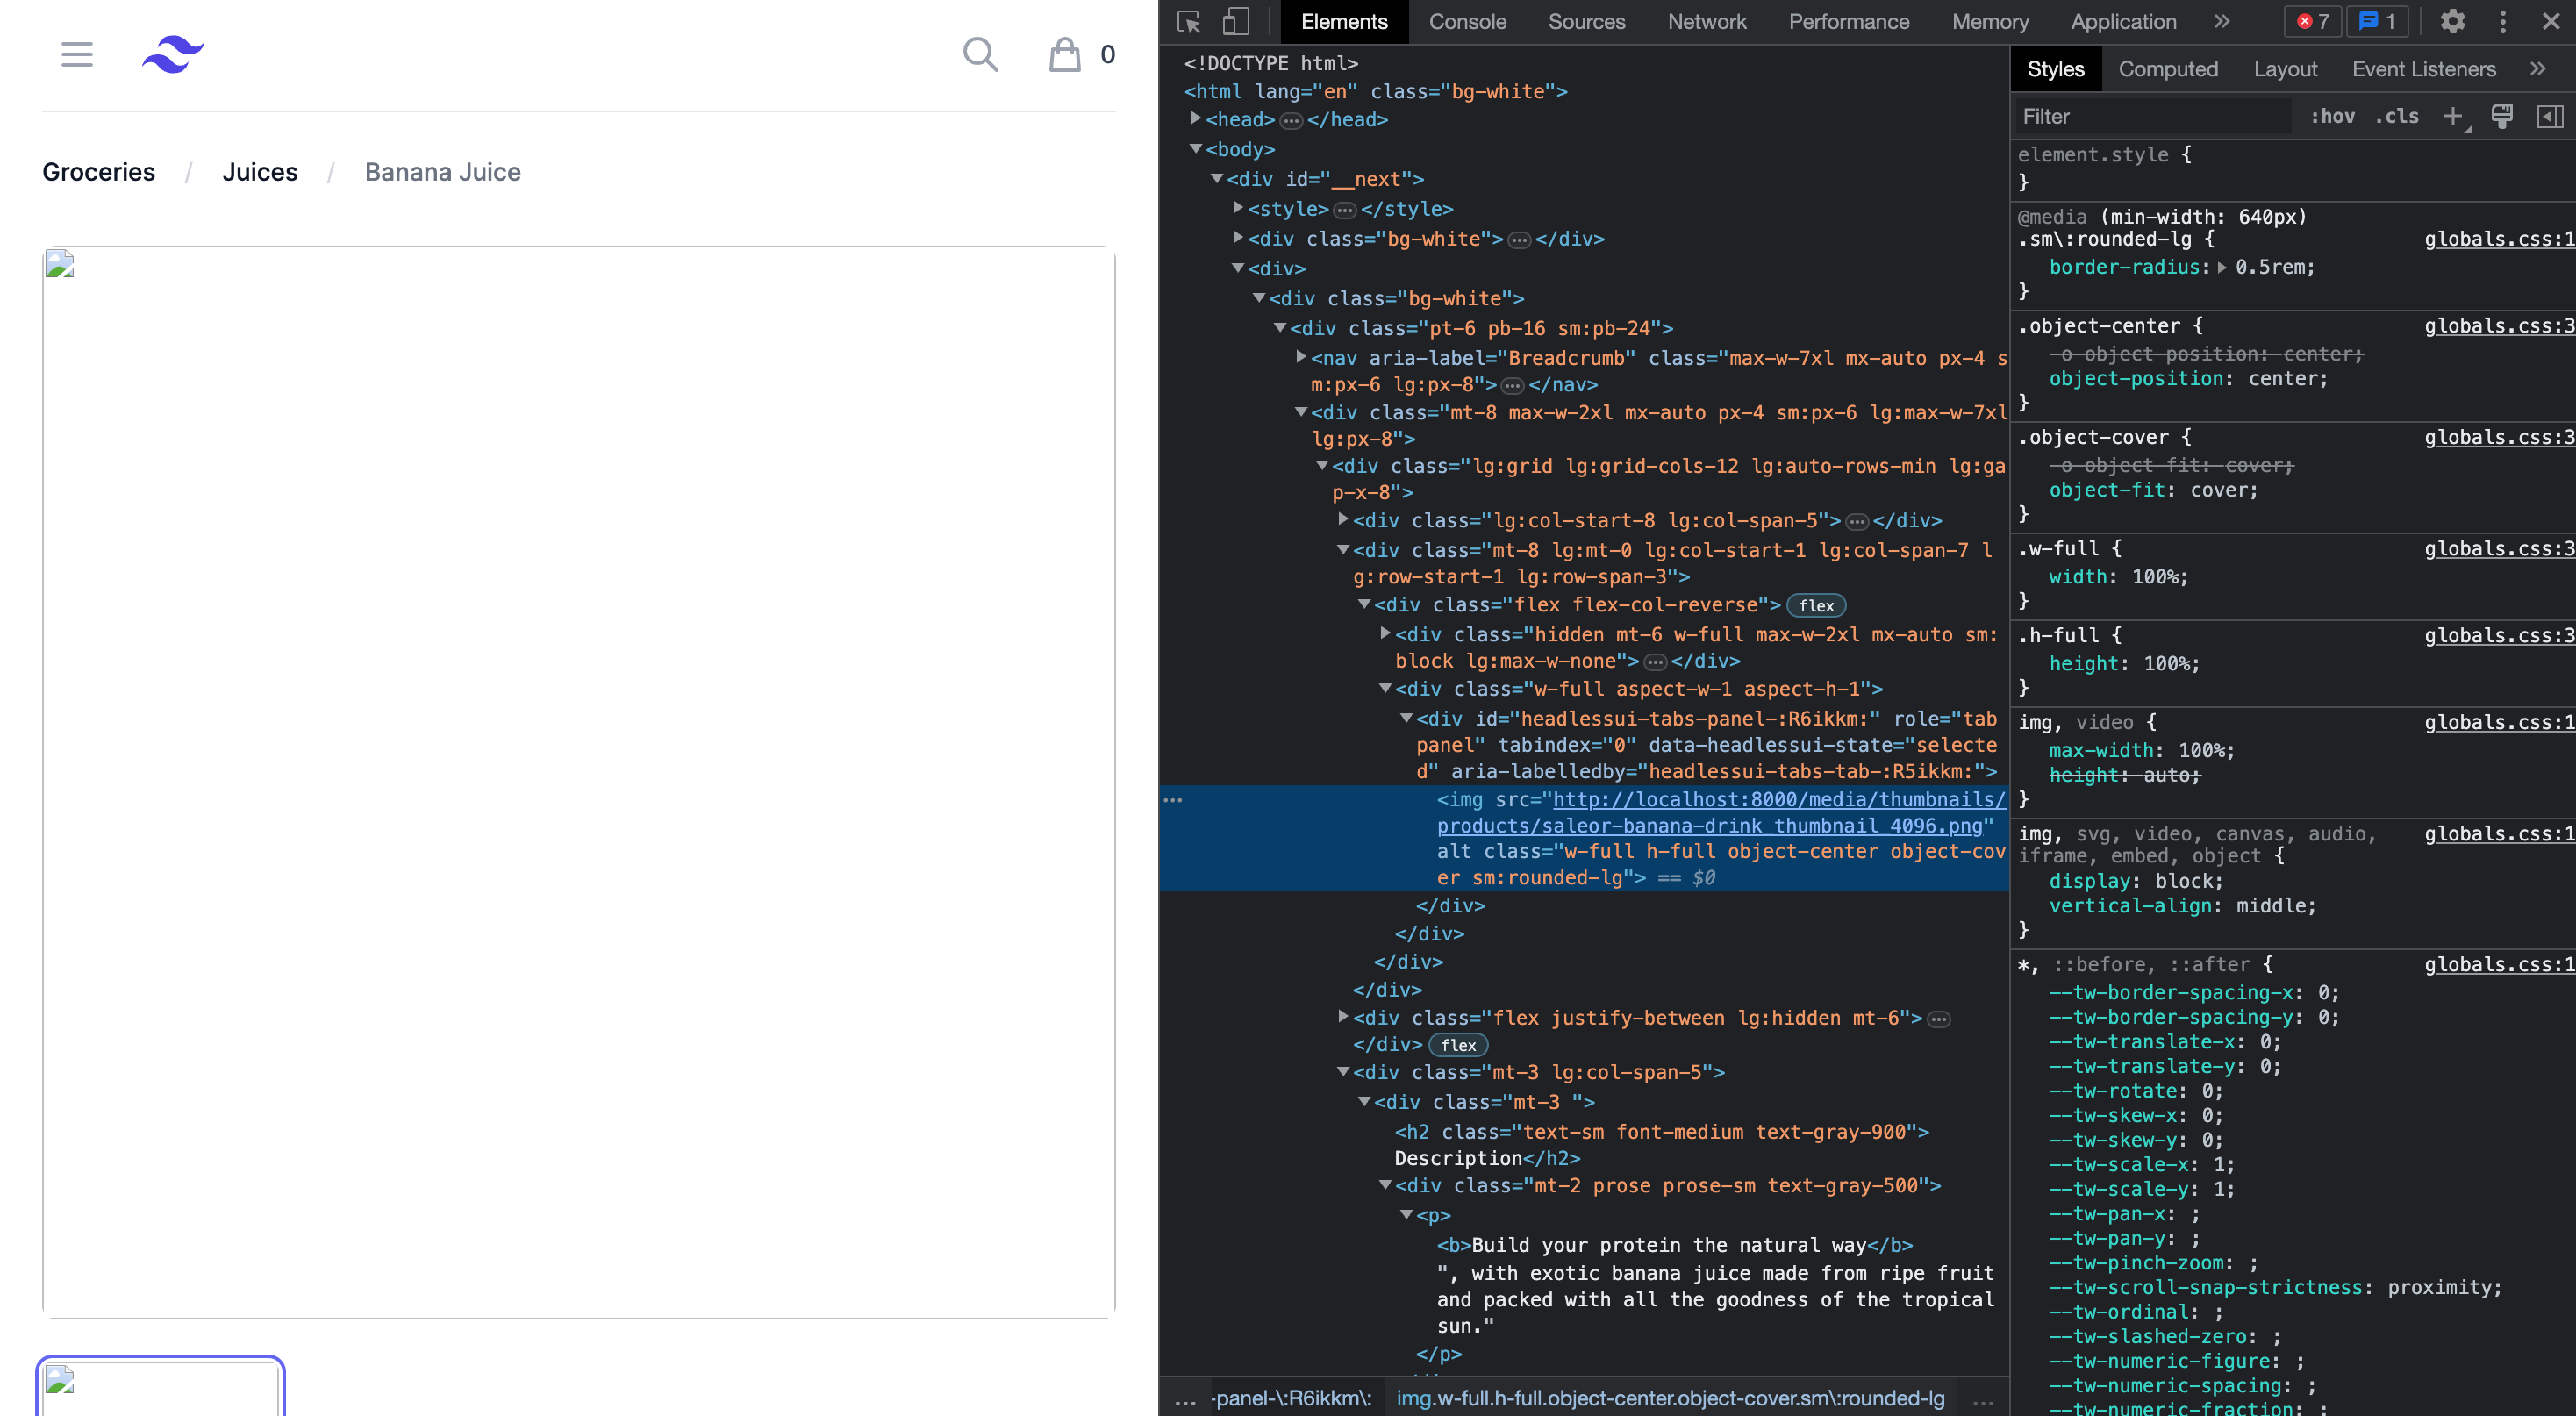Toggle the :hov pseudo-class panel
The image size is (2576, 1416).
point(2332,116)
